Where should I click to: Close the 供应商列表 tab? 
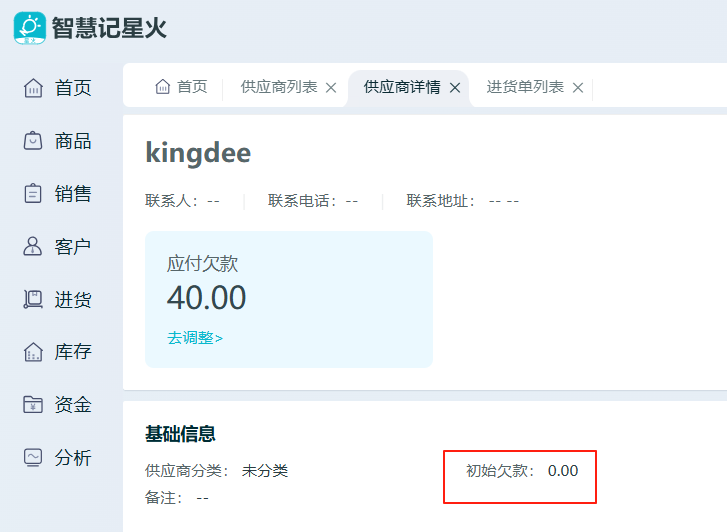tap(331, 88)
